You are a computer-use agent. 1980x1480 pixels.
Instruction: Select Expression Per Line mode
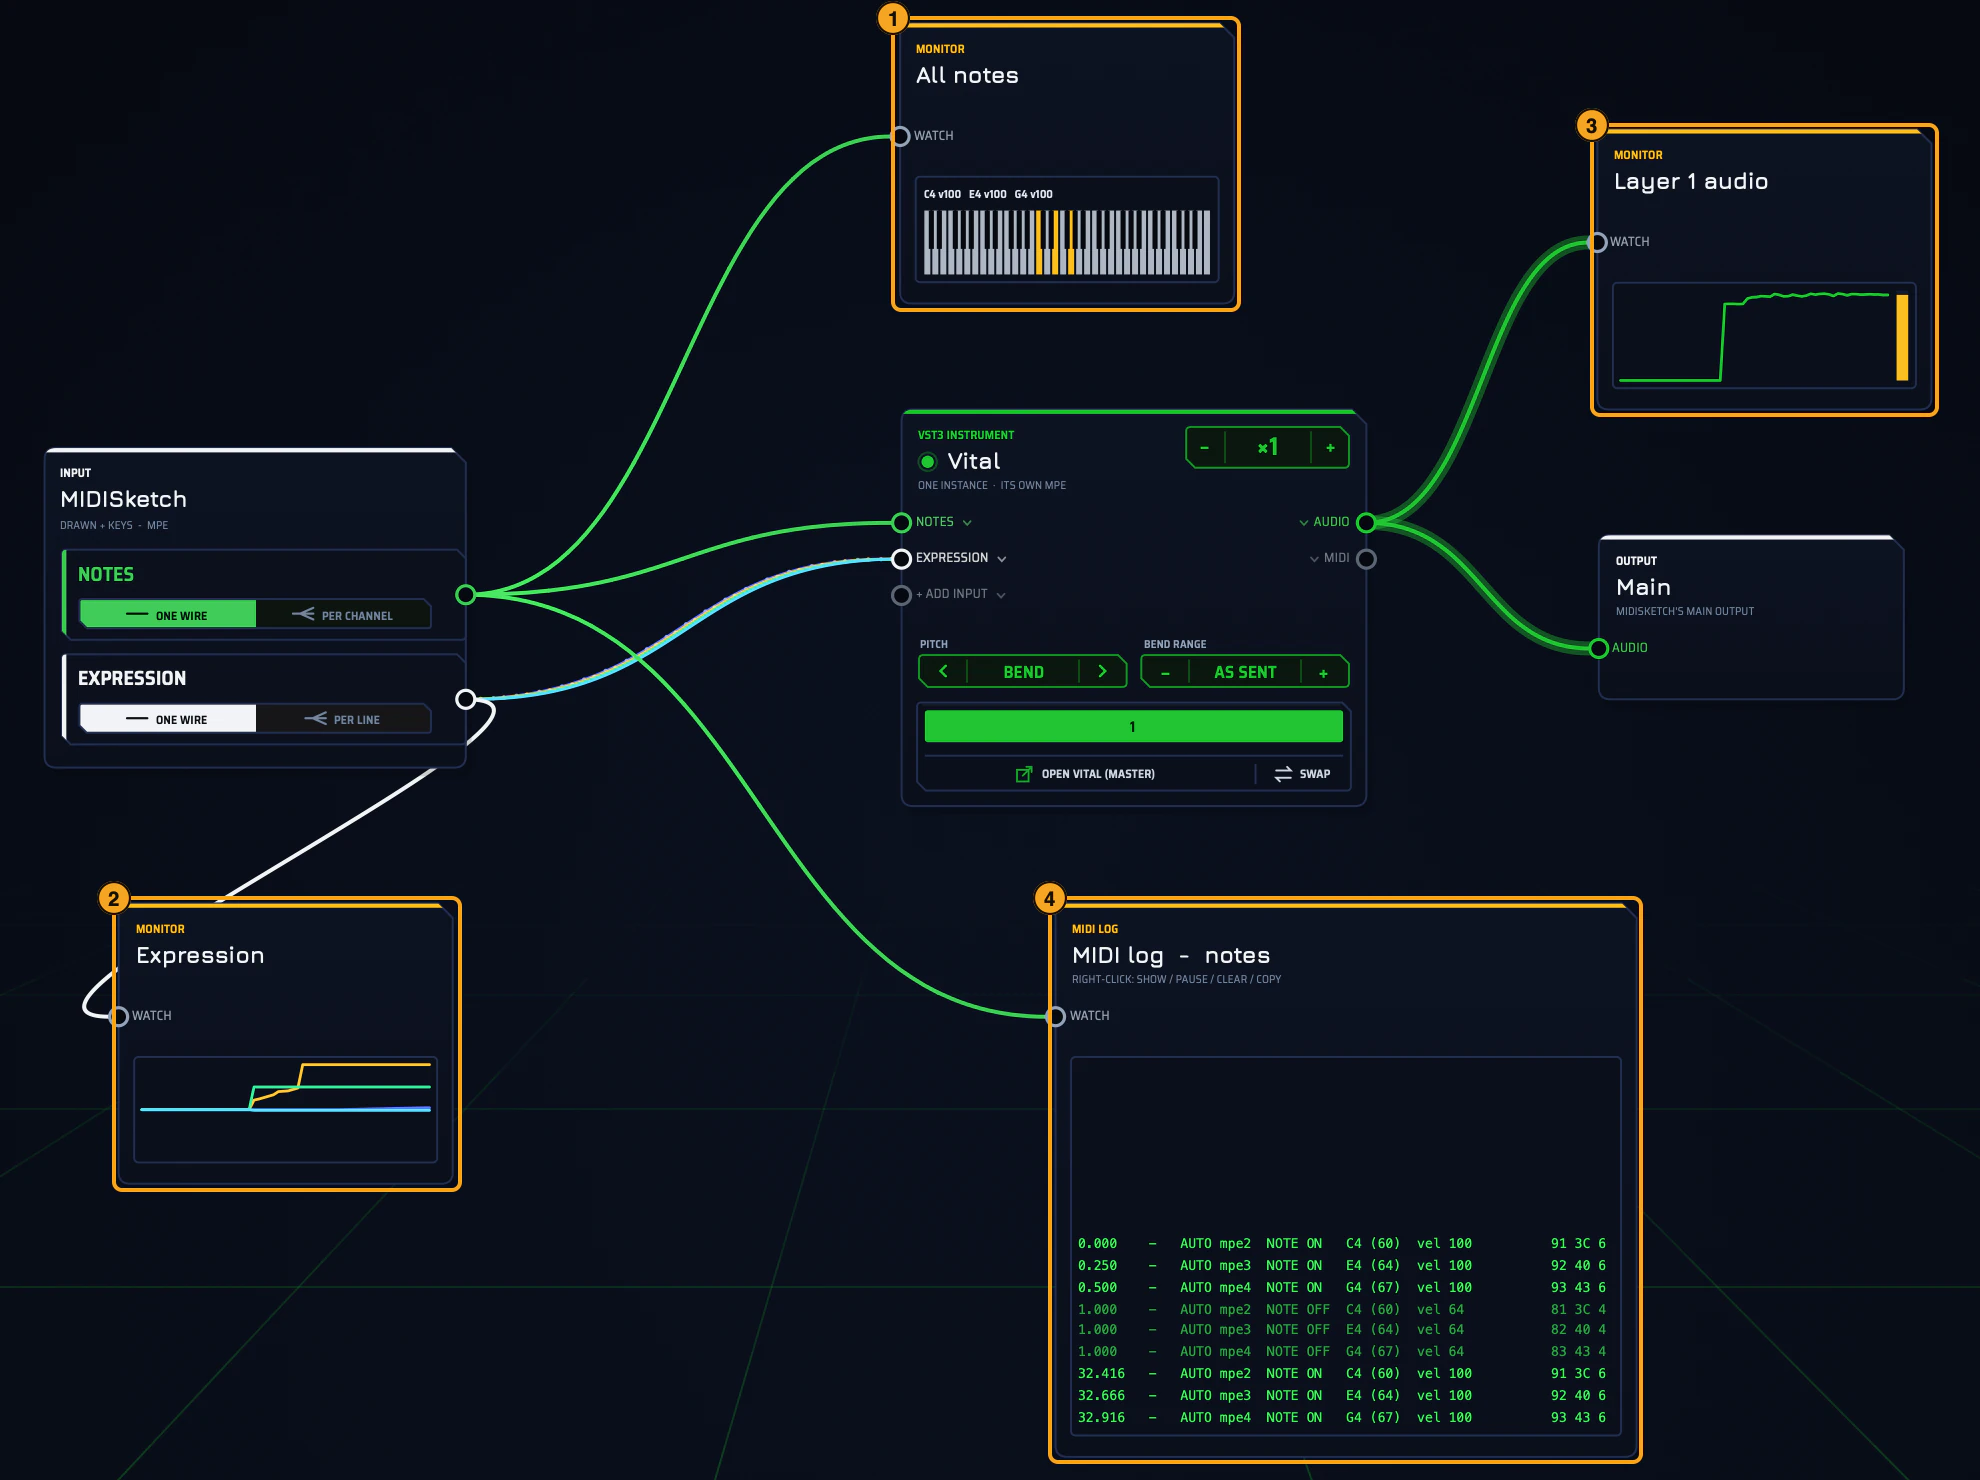click(343, 718)
